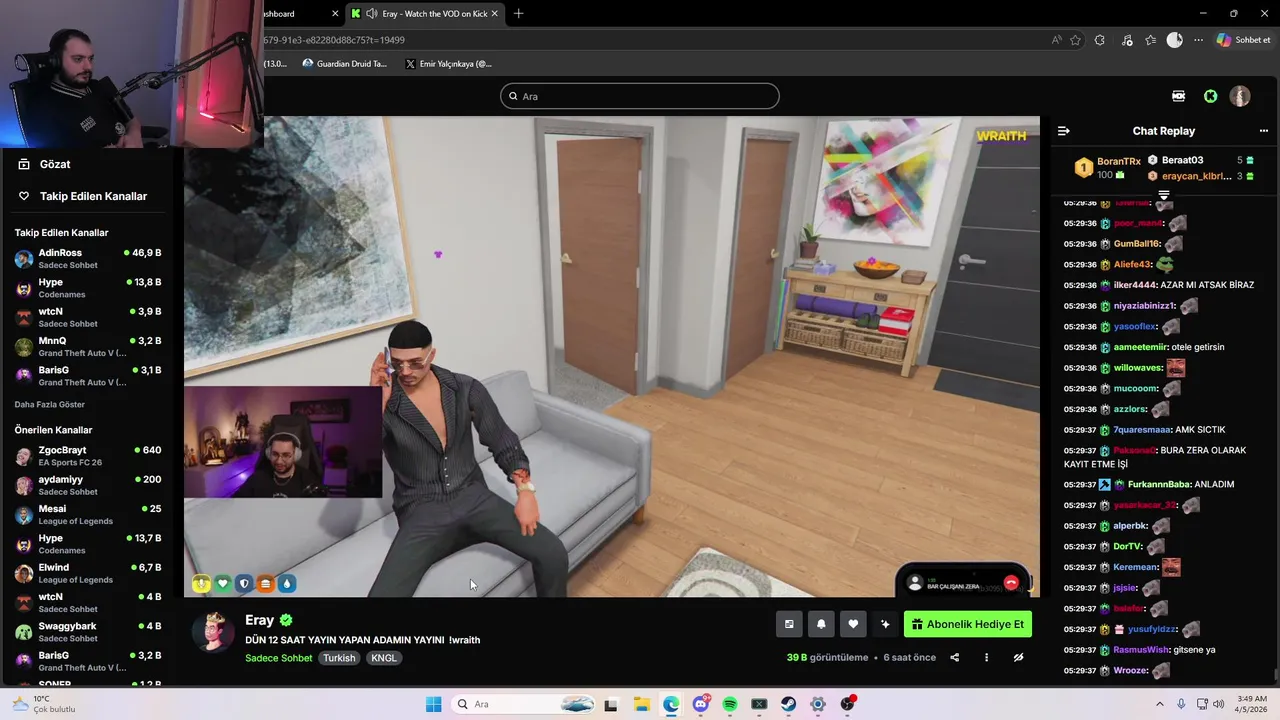The image size is (1280, 720).
Task: Click Abonelik Hediye Et button
Action: pos(967,624)
